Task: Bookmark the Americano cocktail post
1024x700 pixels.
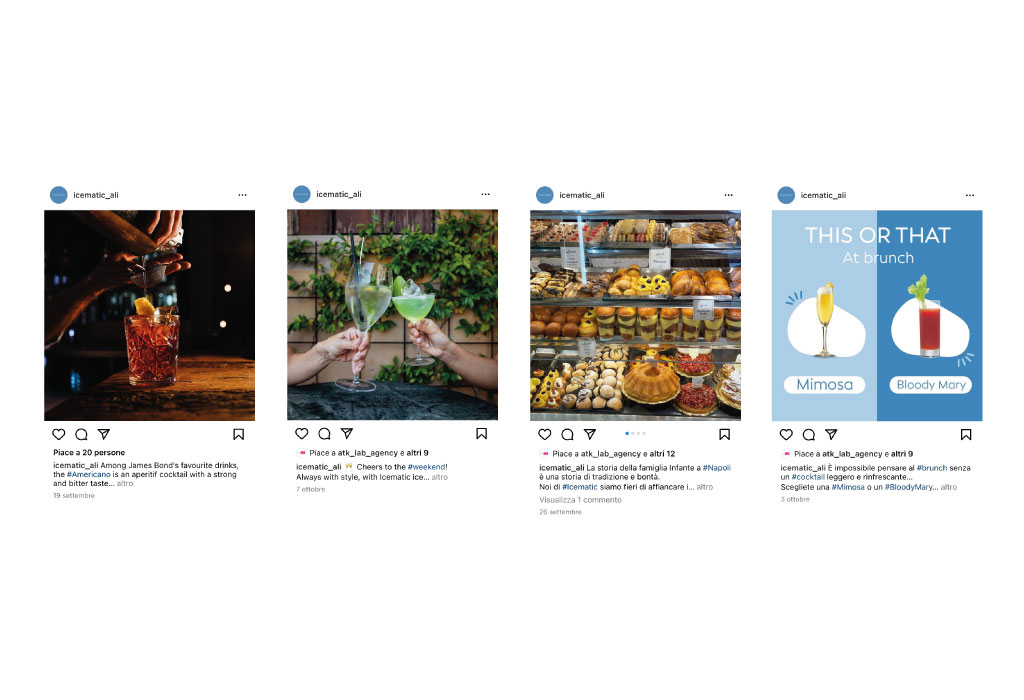Action: [238, 434]
